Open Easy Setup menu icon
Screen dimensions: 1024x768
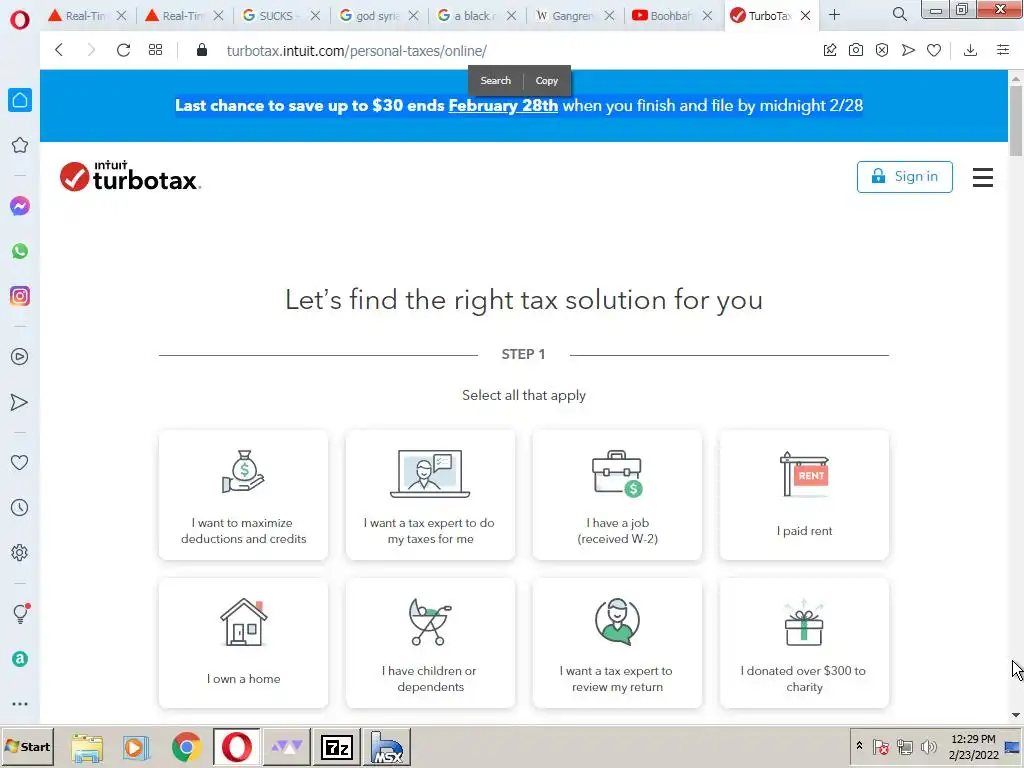(1003, 50)
